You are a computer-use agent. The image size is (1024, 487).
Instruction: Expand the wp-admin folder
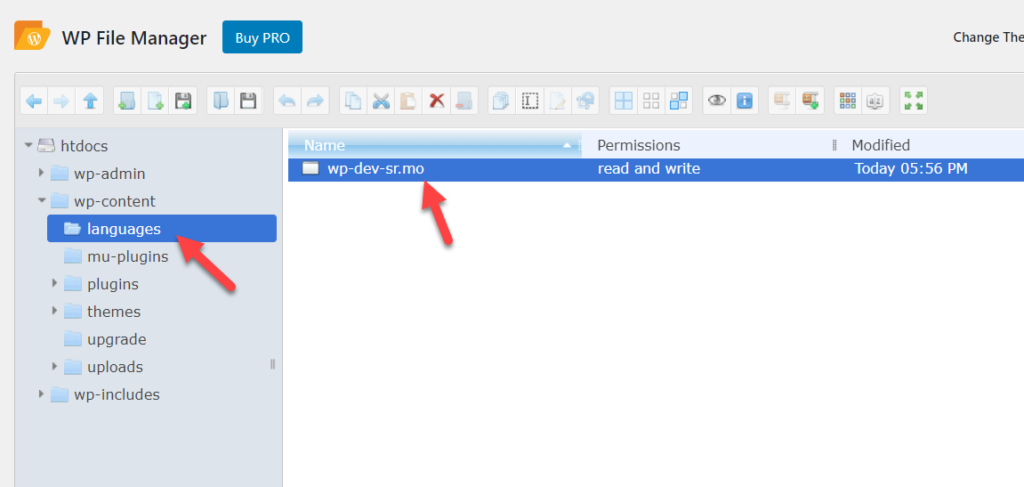tap(41, 173)
